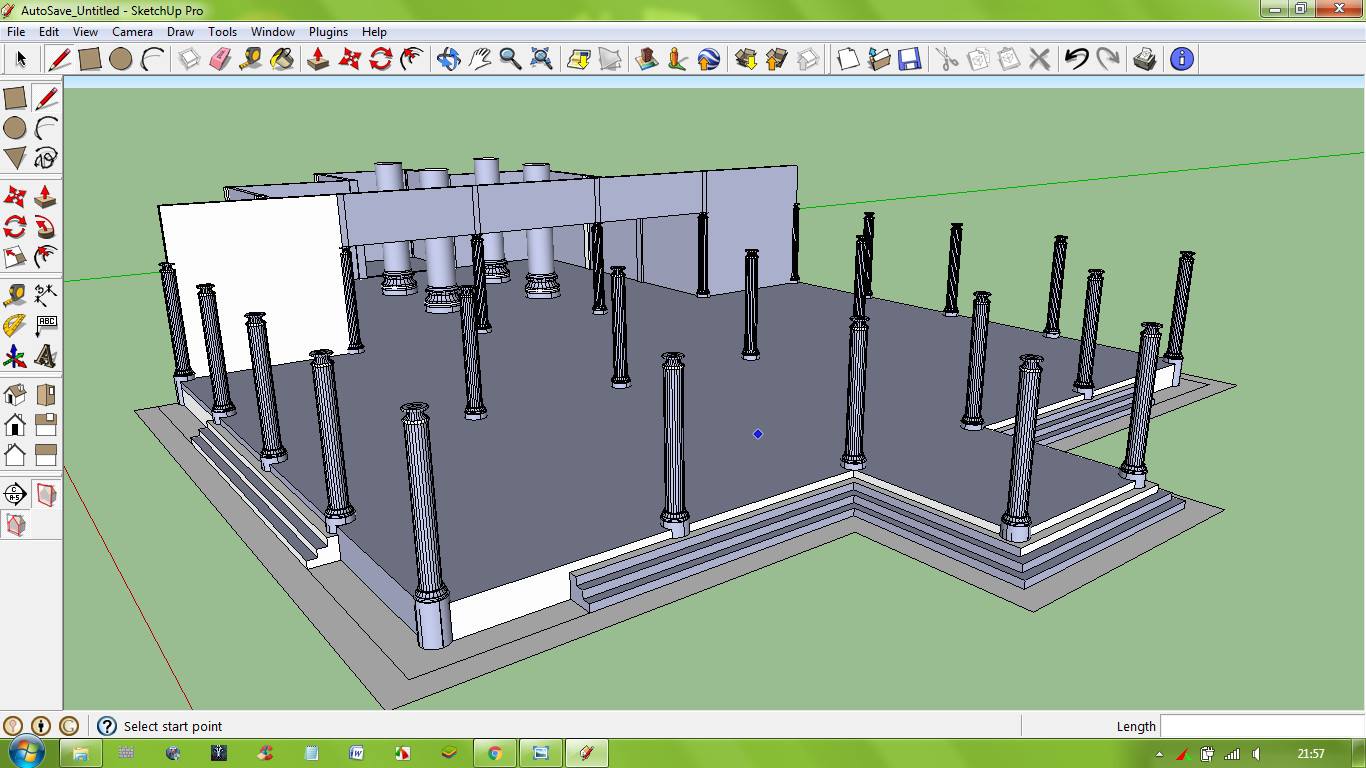The height and width of the screenshot is (768, 1366).
Task: Undo the last action
Action: pos(1076,59)
